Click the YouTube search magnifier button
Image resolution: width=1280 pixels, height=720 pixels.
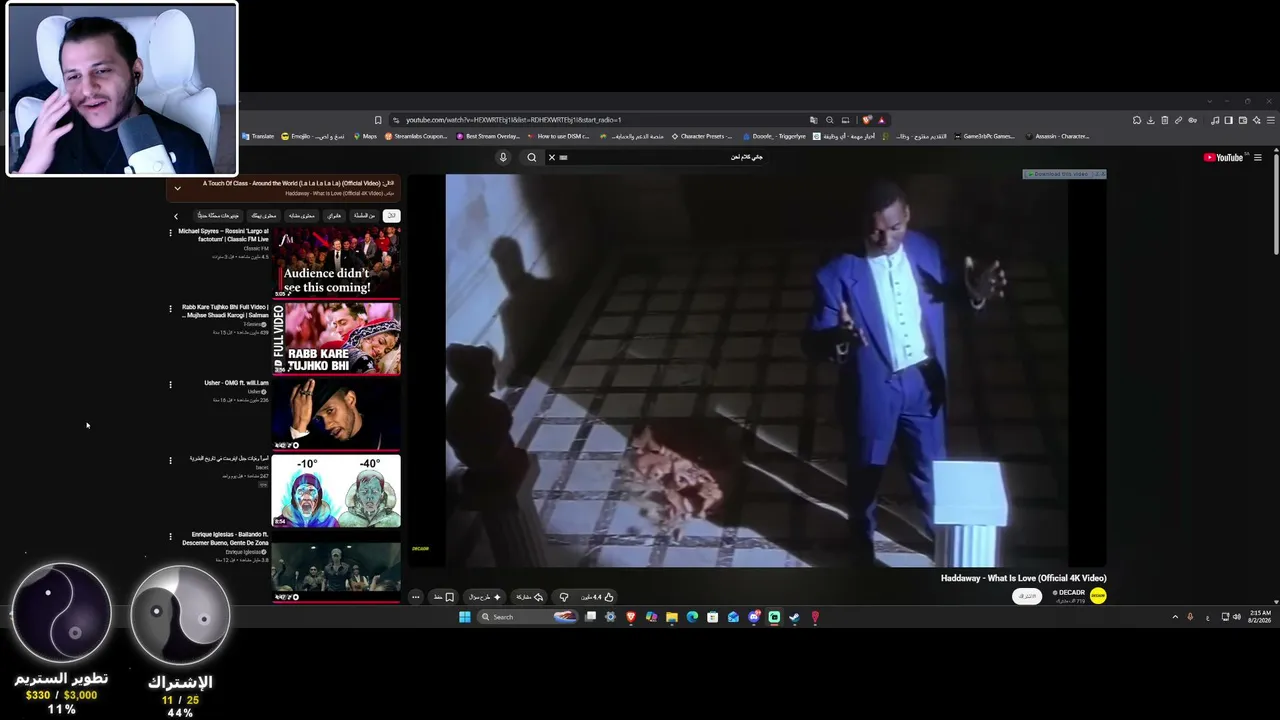point(532,157)
